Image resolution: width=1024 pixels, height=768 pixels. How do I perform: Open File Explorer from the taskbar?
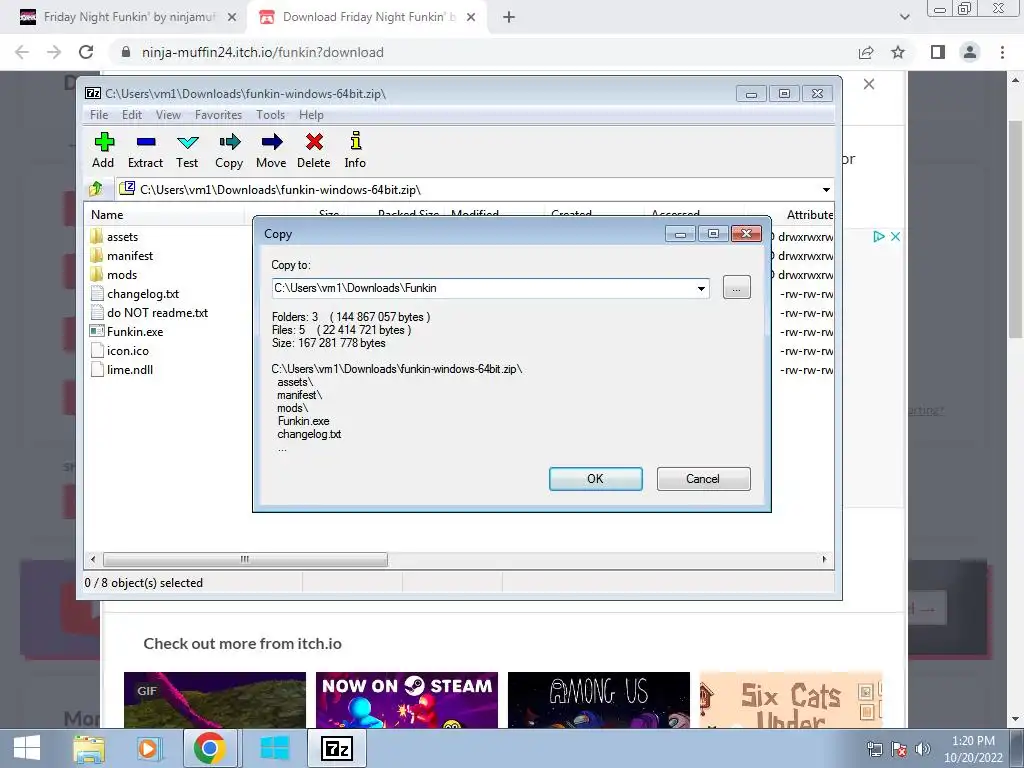(88, 748)
